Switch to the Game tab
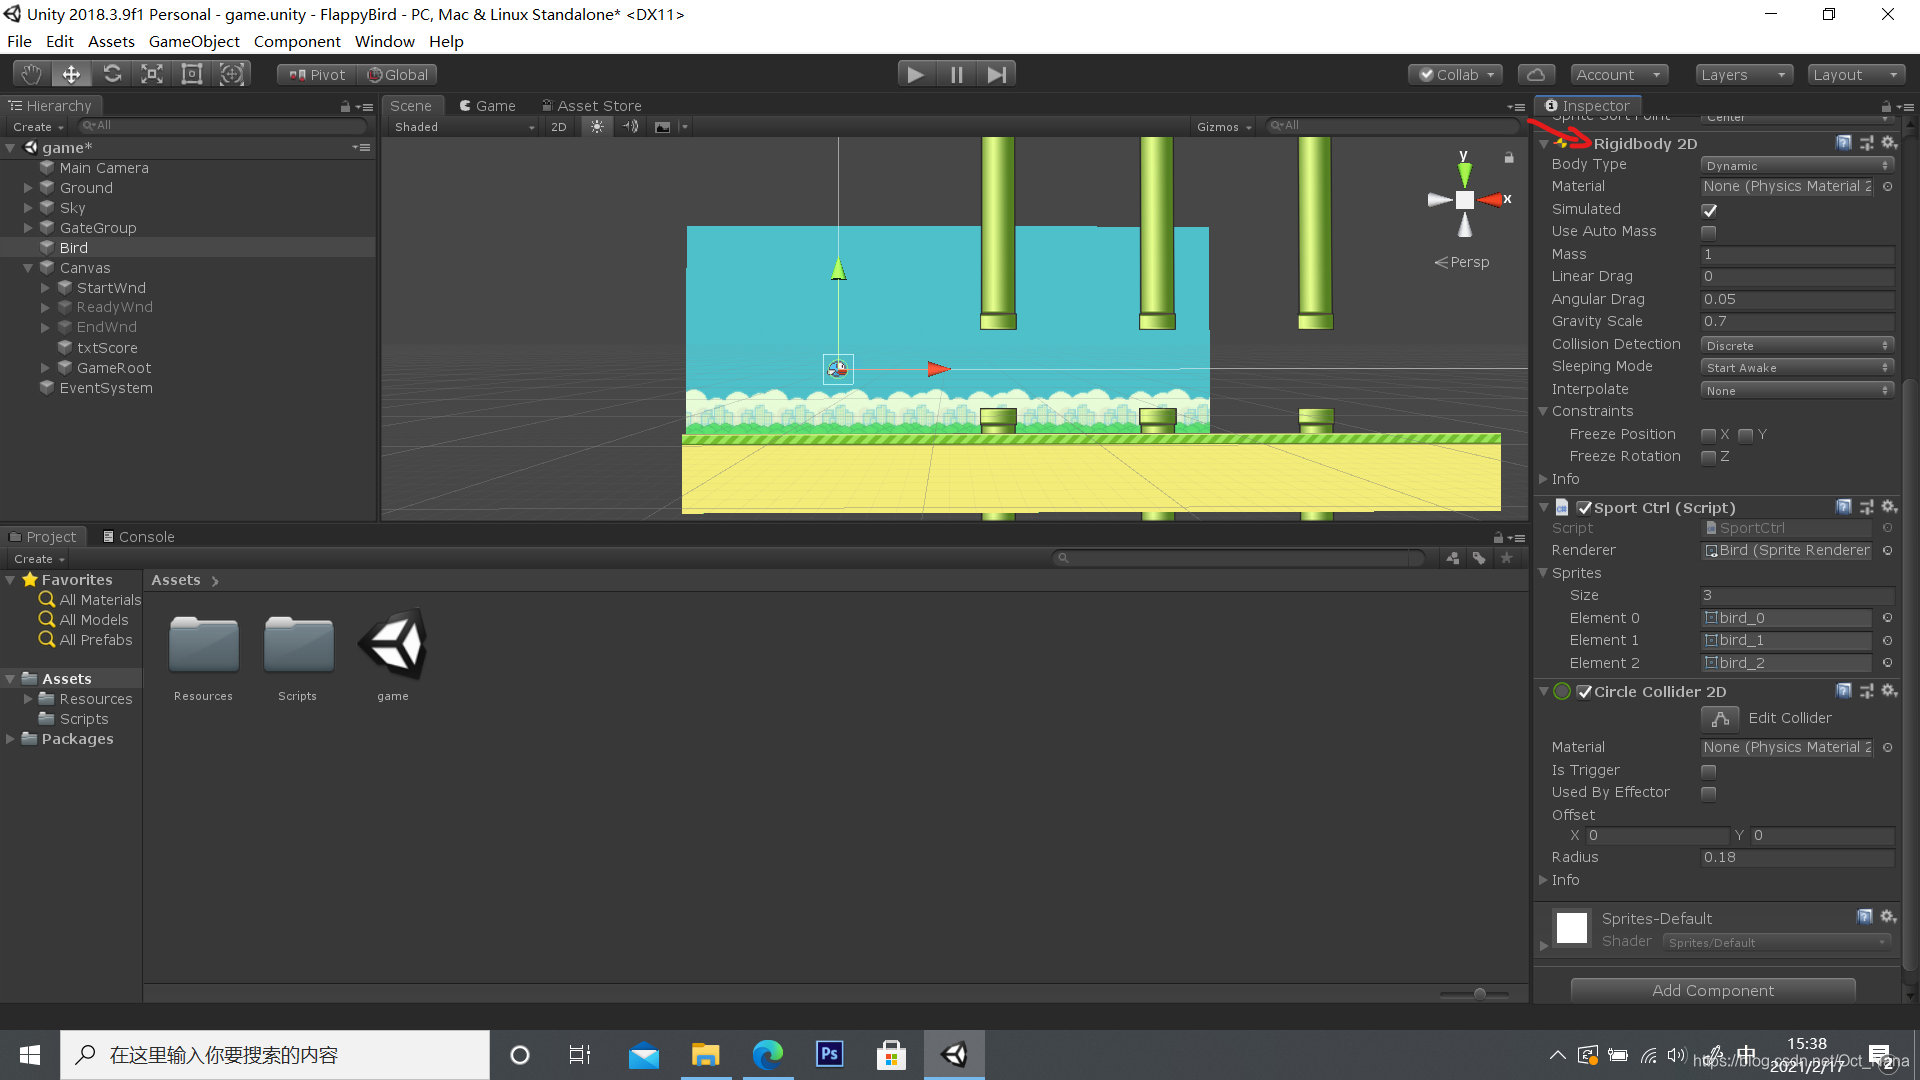The width and height of the screenshot is (1920, 1080). pos(487,106)
